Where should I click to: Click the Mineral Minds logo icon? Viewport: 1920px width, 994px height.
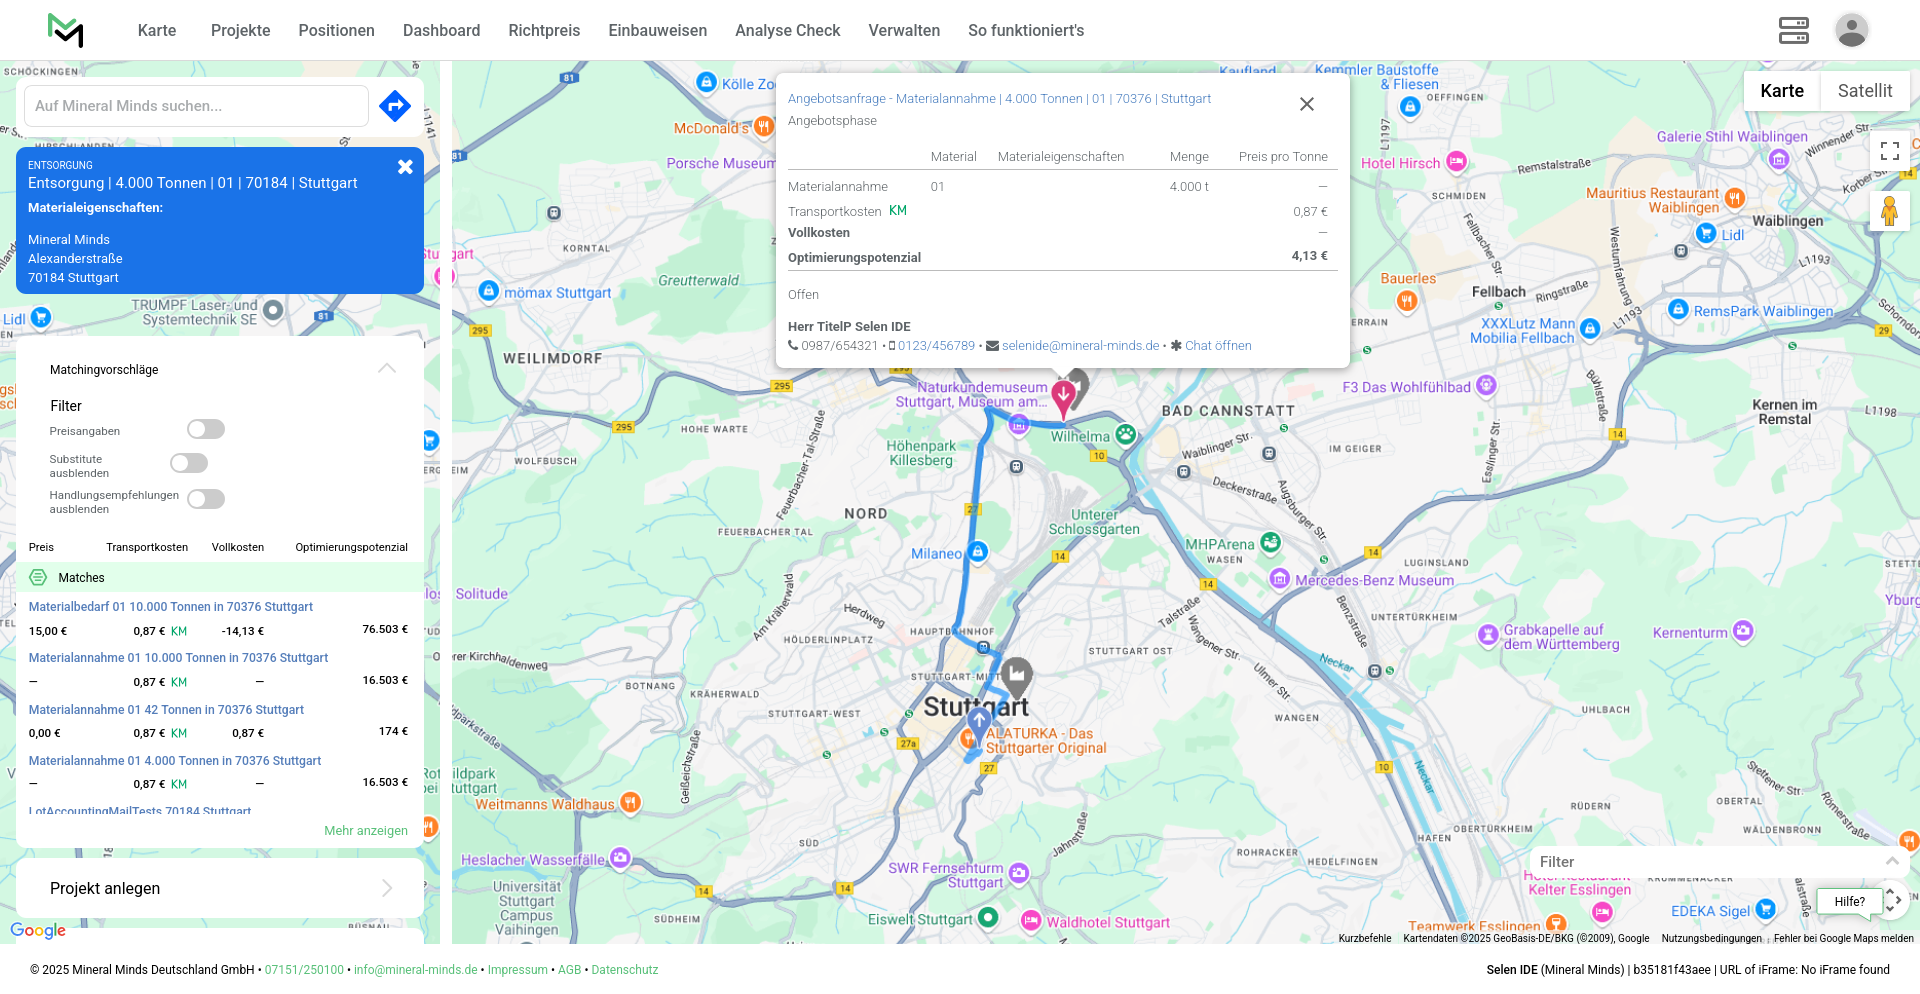[66, 30]
